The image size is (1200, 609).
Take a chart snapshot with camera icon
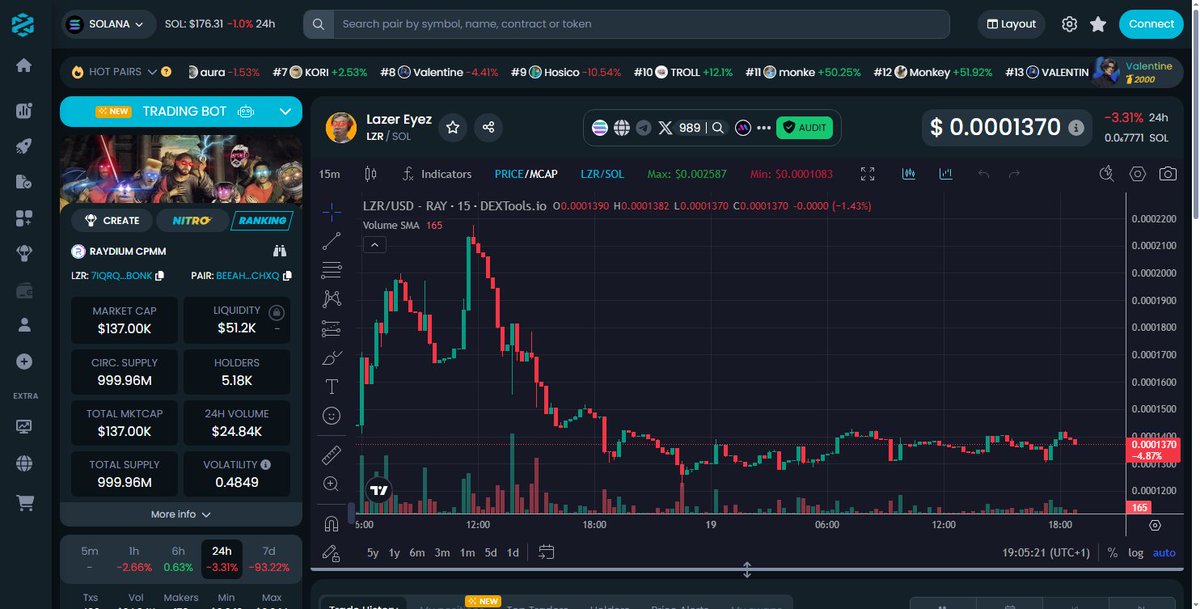pos(1167,174)
